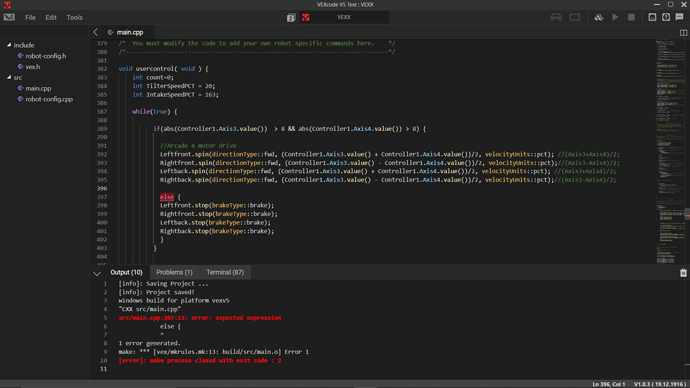Hide sidebar with the left arrow chevron

[95, 32]
